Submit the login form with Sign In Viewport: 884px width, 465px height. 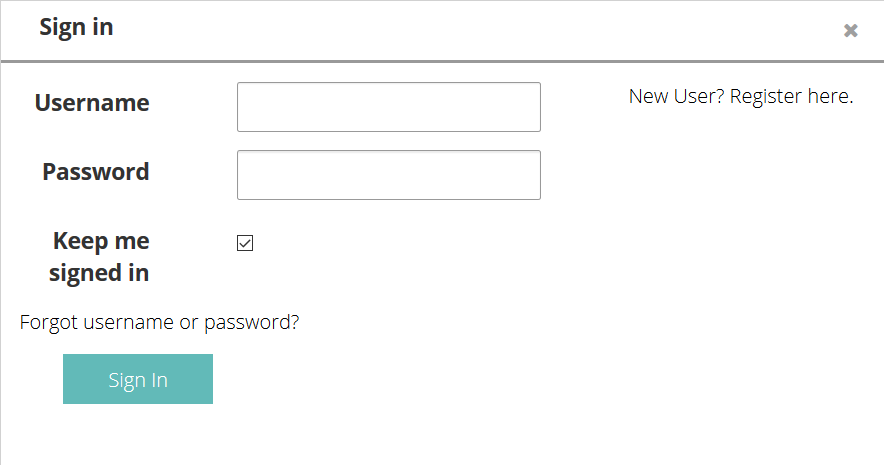pos(138,379)
